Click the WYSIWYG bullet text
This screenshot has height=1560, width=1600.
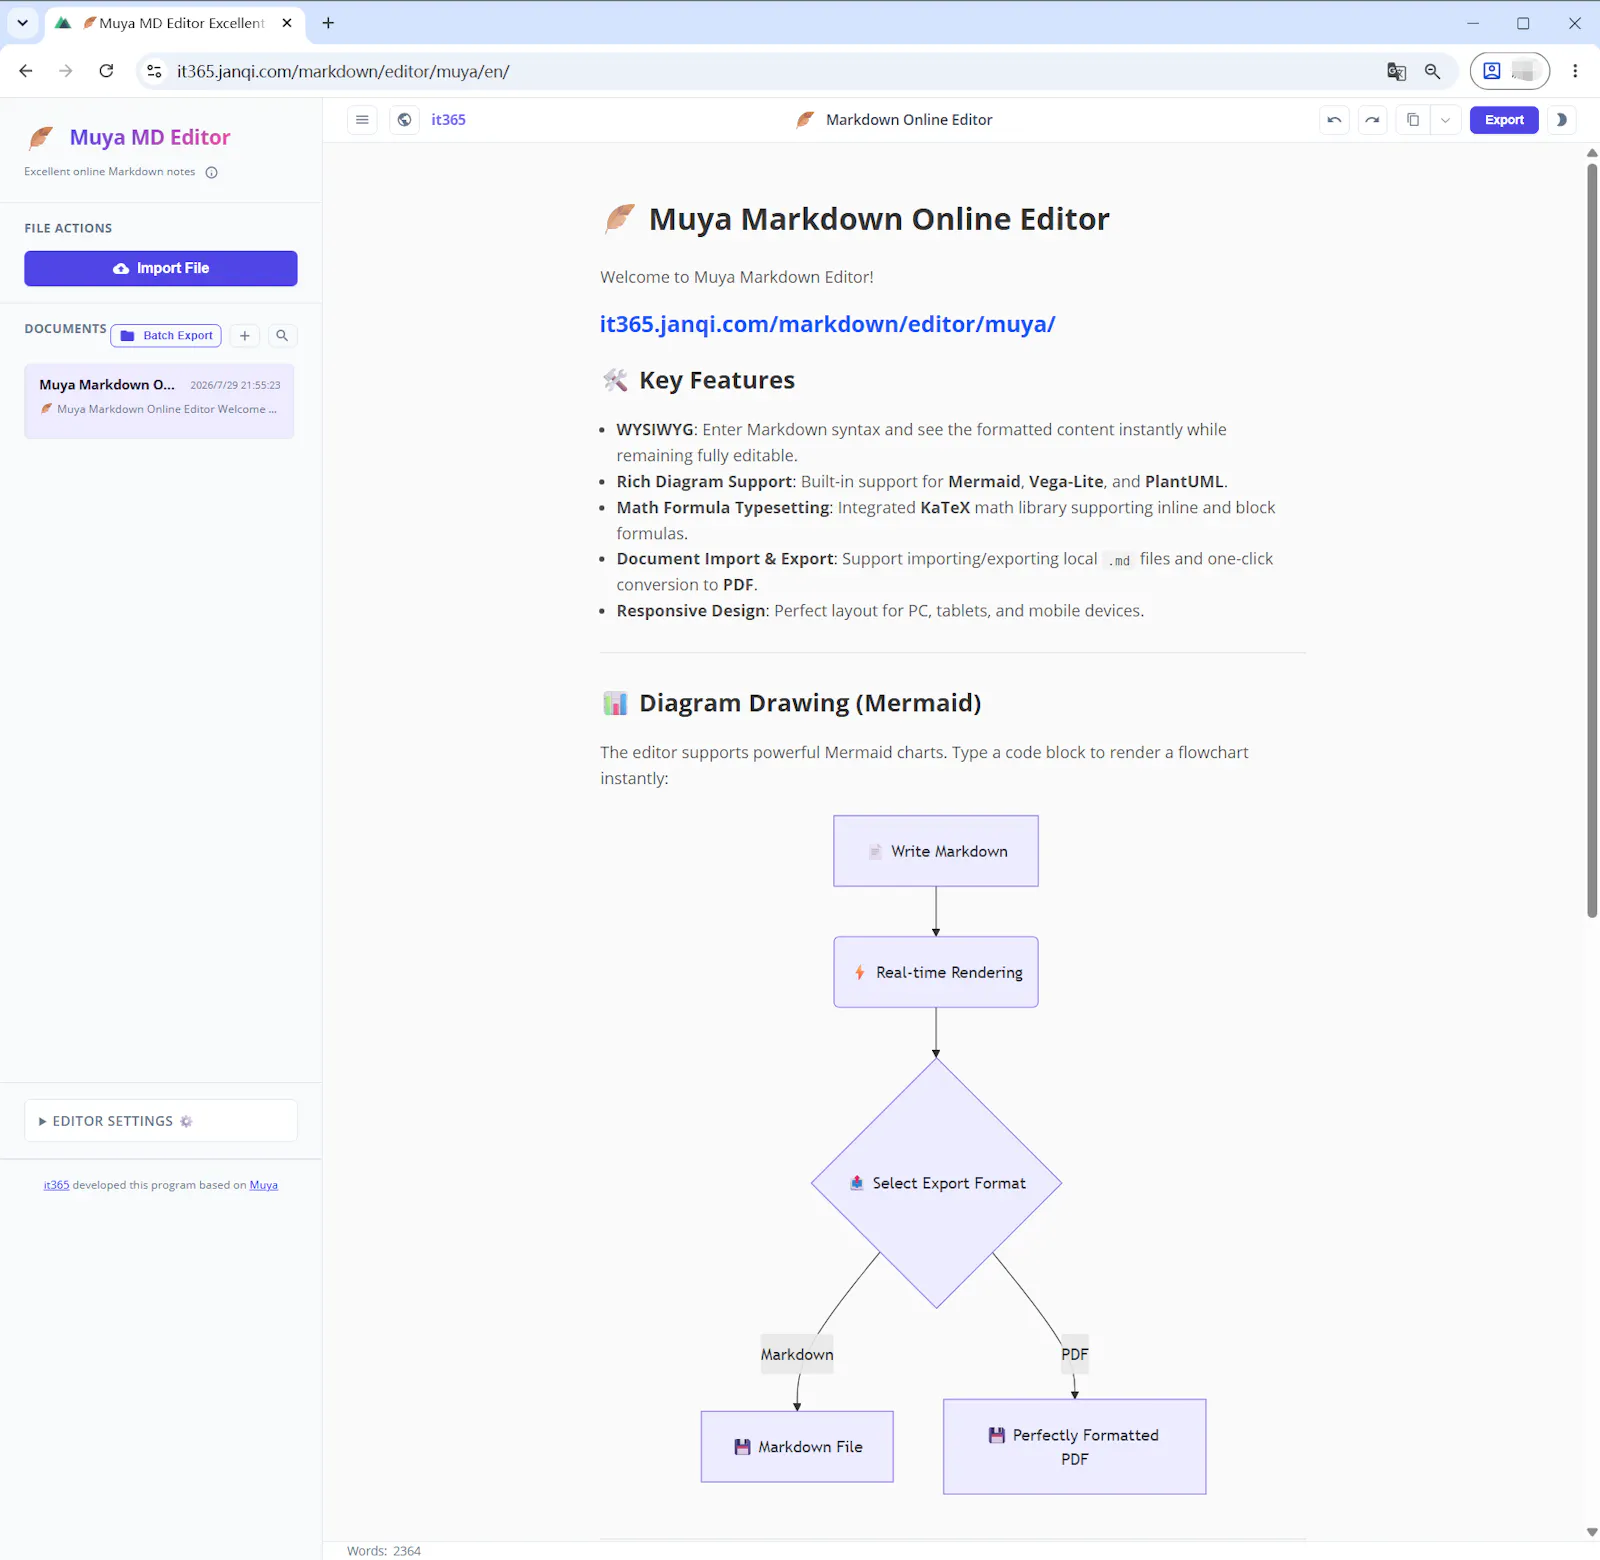click(x=921, y=442)
